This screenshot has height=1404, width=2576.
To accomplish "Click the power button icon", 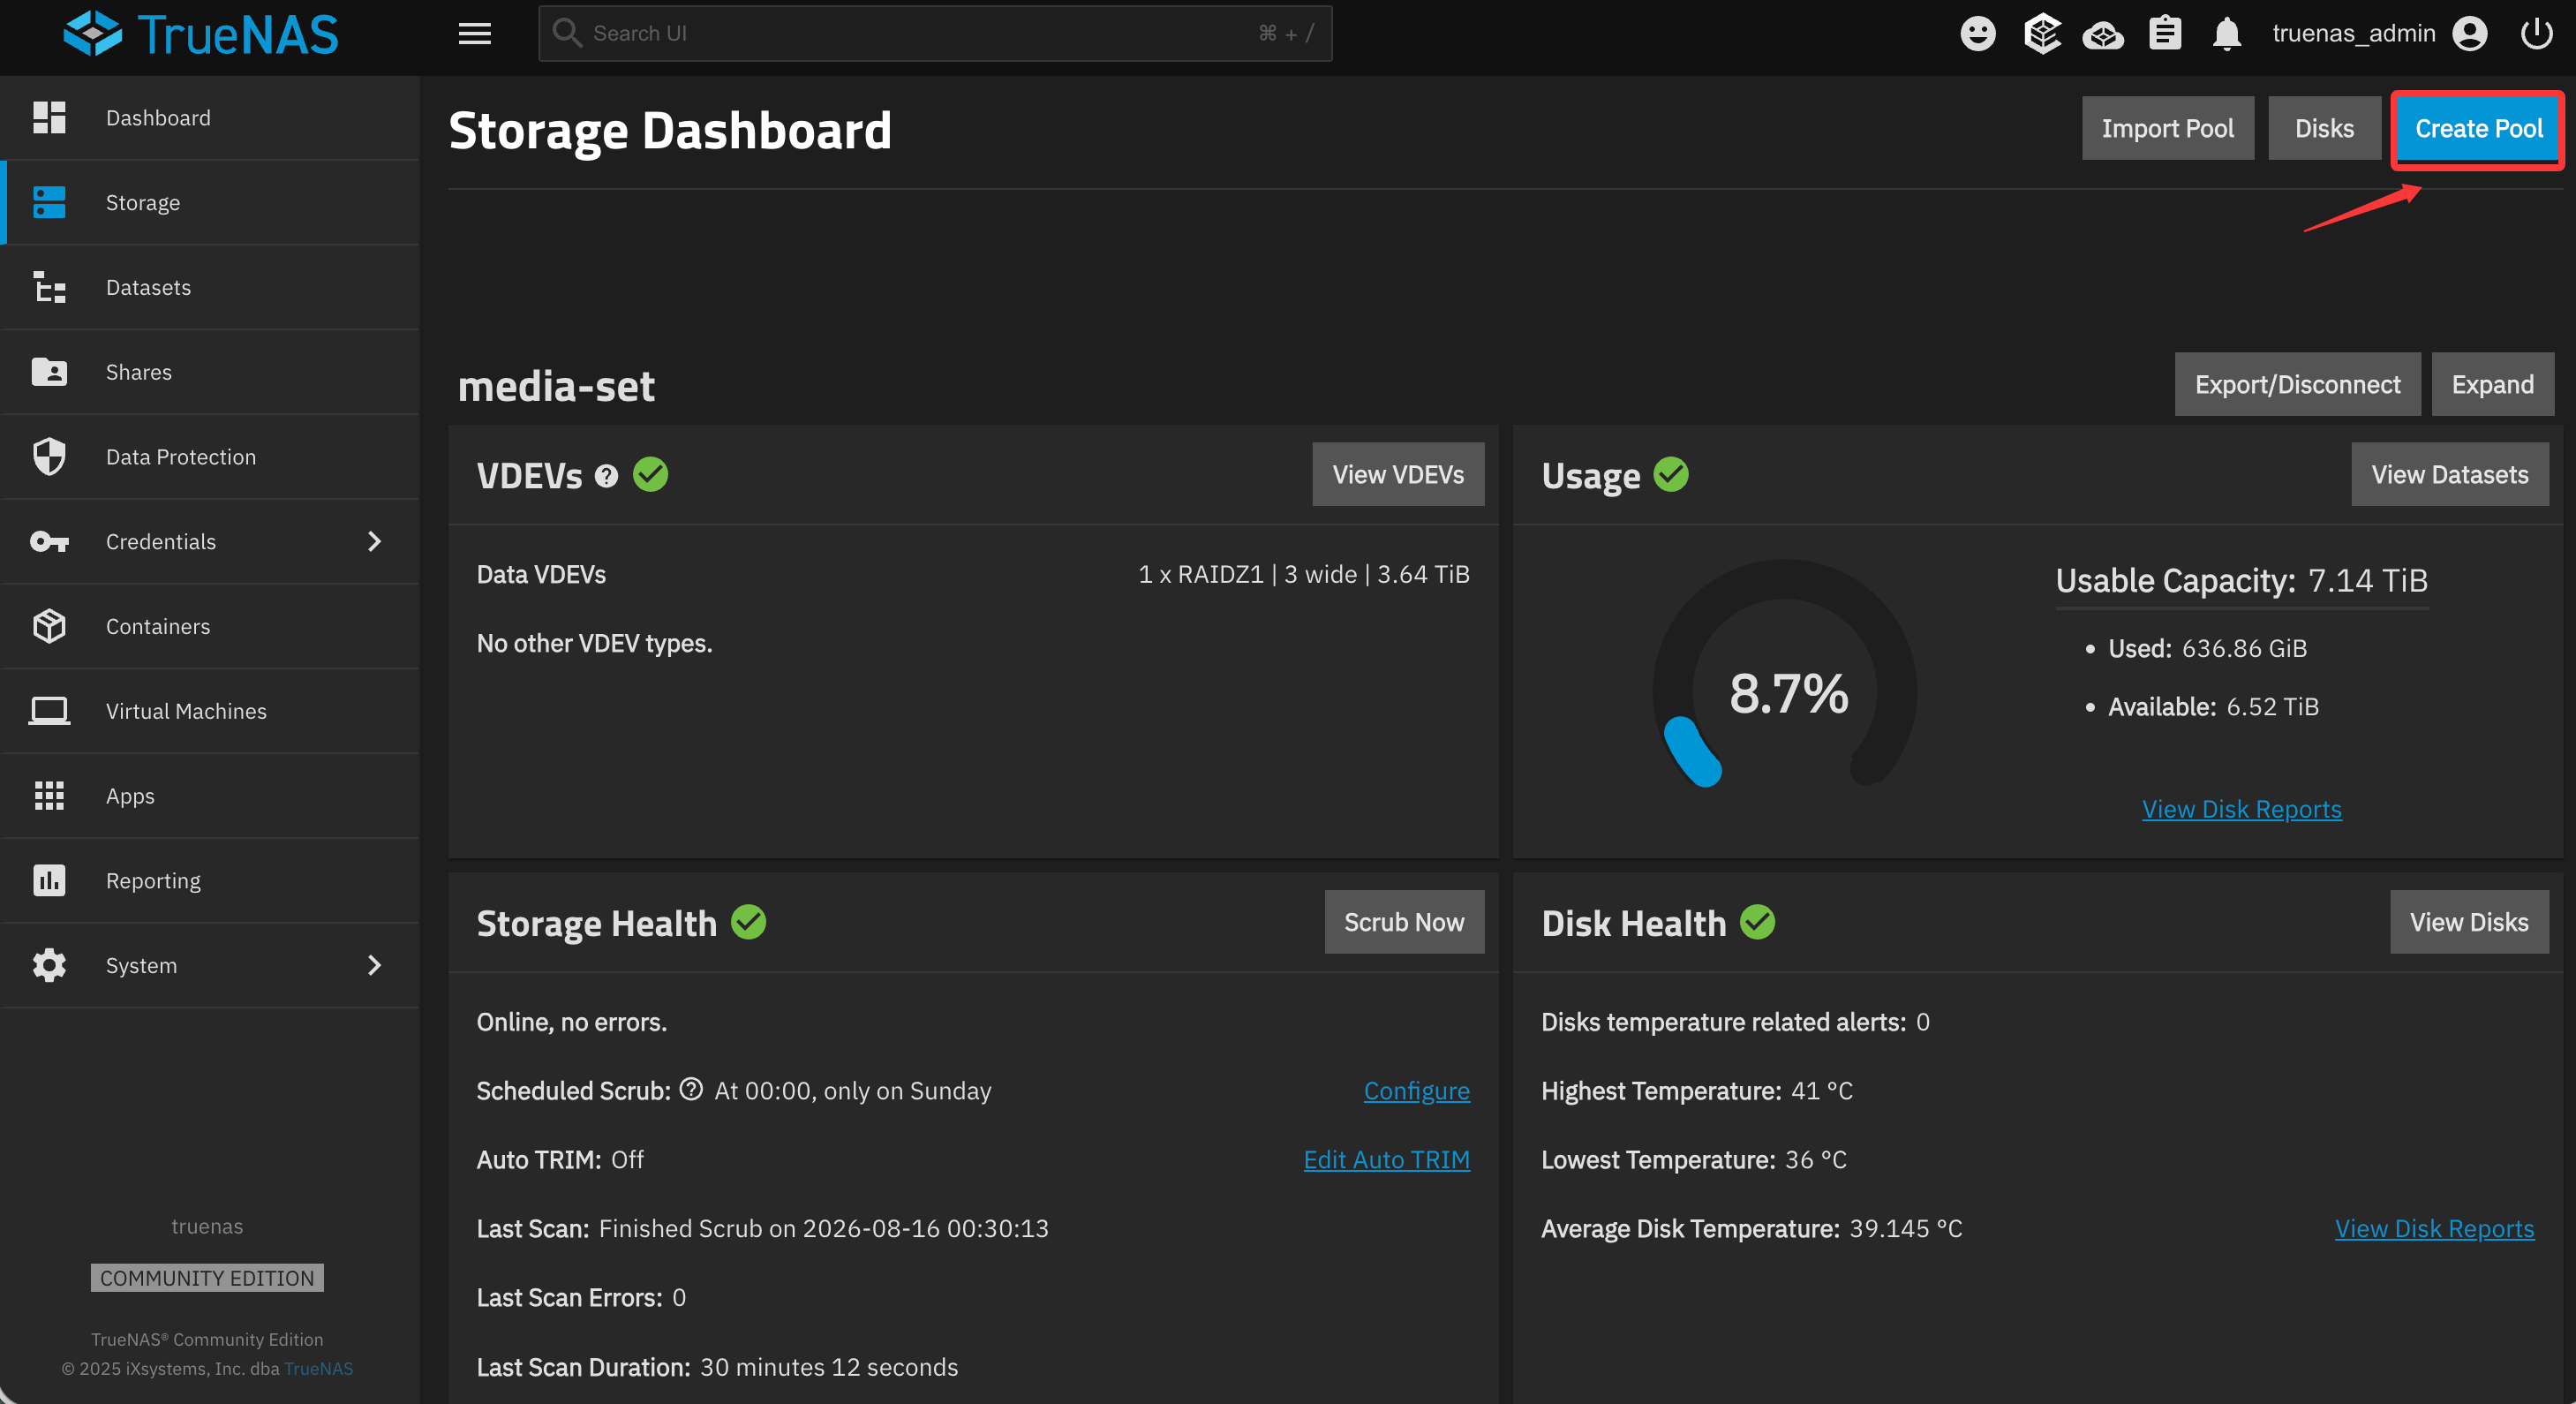I will point(2536,33).
